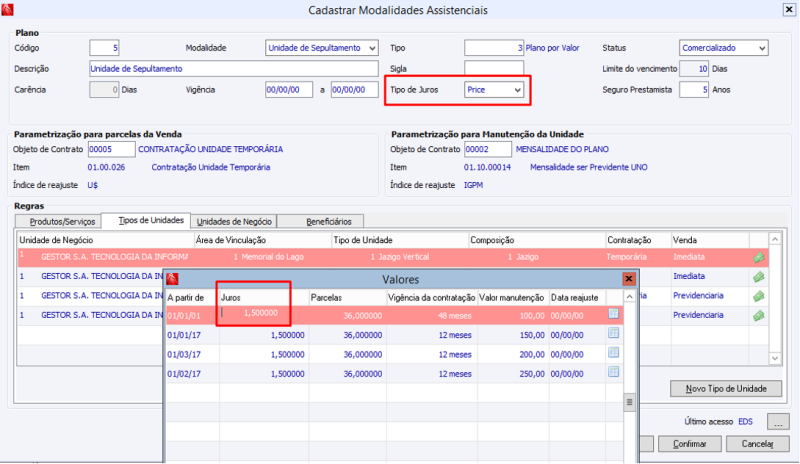This screenshot has height=464, width=800.
Task: Open the table icon for the 01/01/17 row
Action: 614,334
